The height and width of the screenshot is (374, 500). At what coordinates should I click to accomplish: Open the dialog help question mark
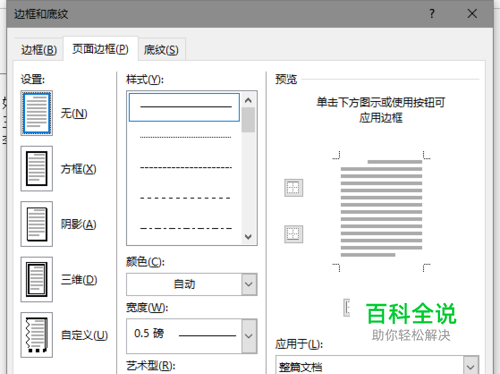pos(432,14)
